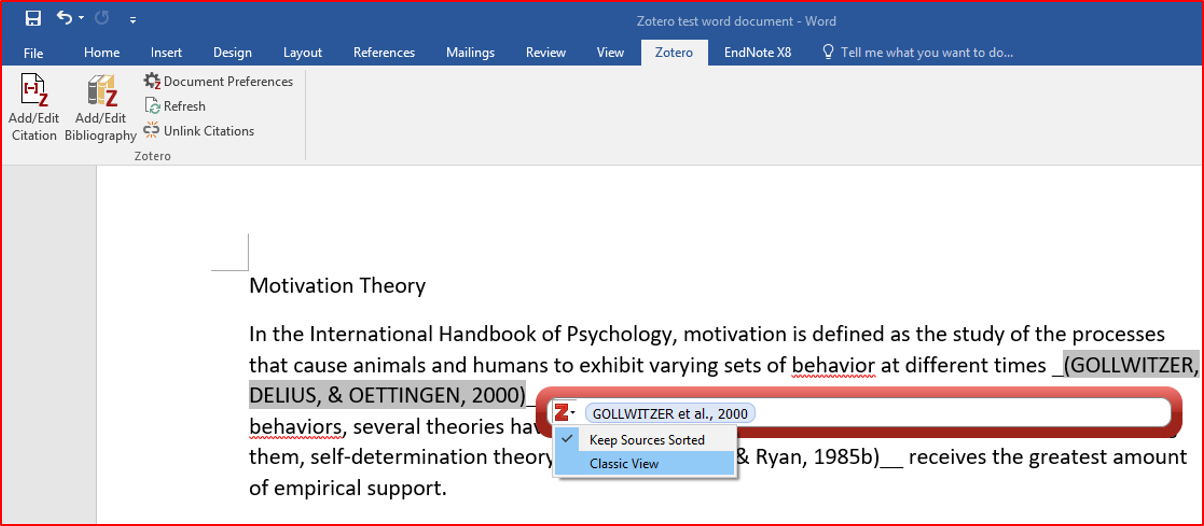Click the GOLLWITZER et al., 2000 citation bubble
This screenshot has height=526, width=1204.
[x=669, y=413]
